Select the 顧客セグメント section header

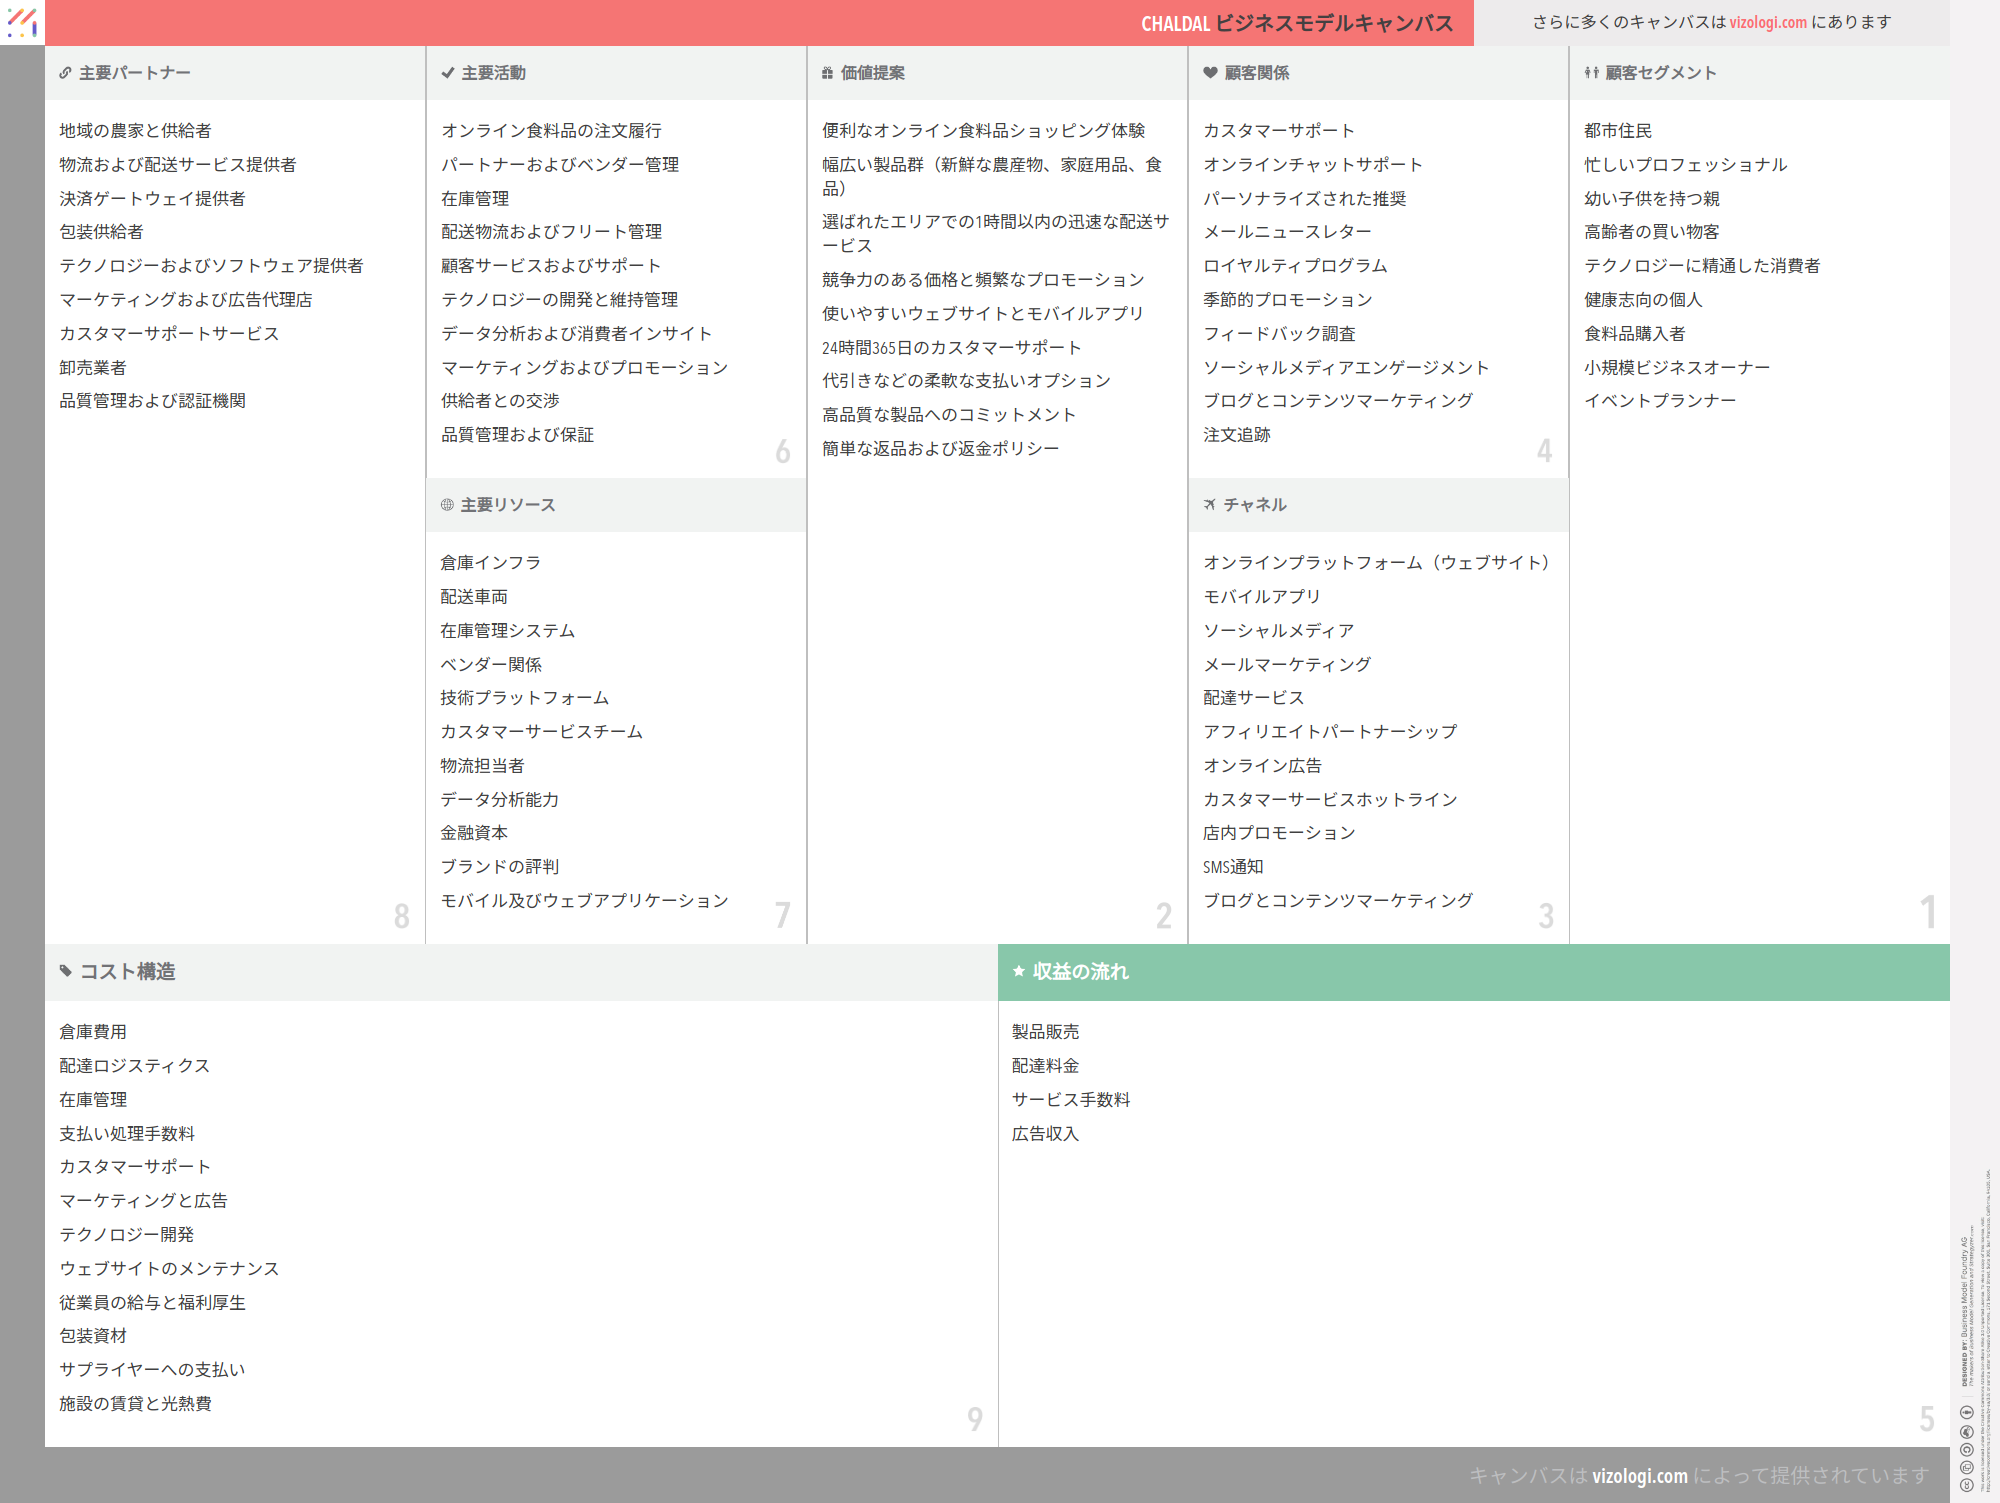tap(1660, 73)
